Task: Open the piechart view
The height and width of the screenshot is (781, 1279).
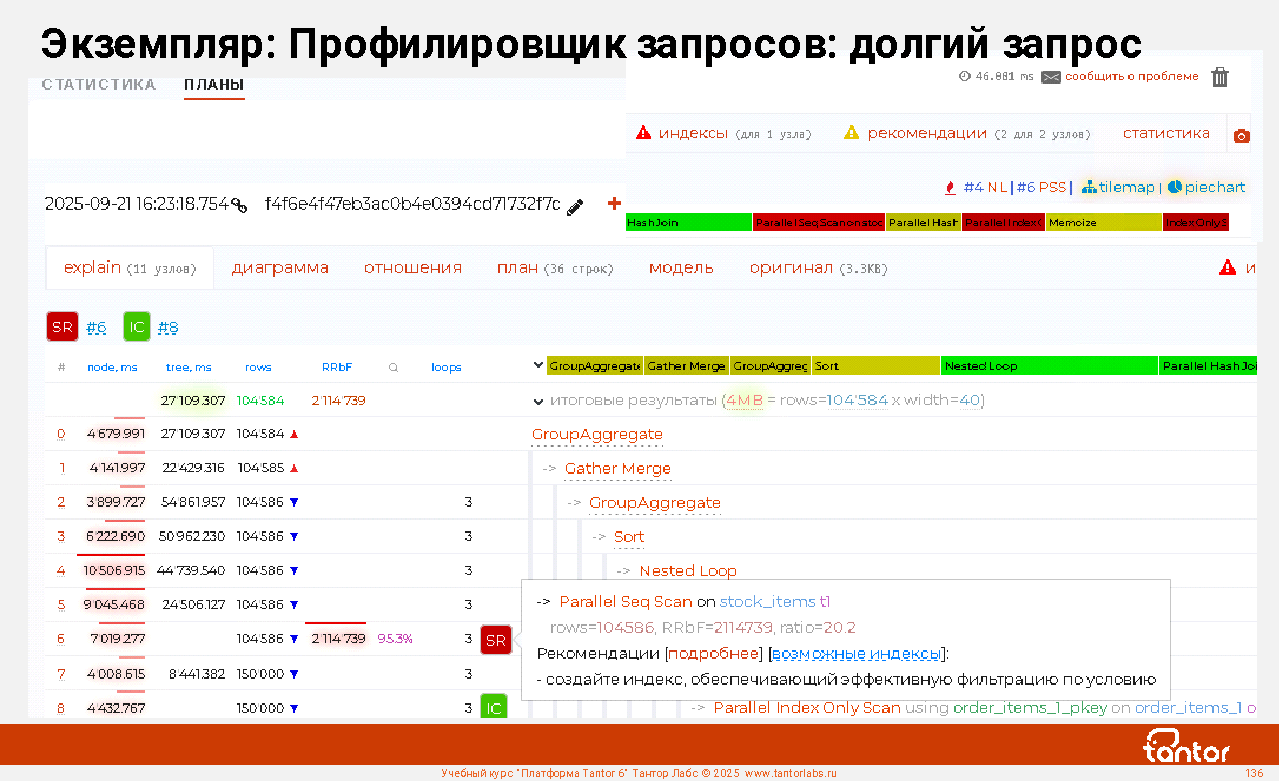Action: [x=1207, y=187]
